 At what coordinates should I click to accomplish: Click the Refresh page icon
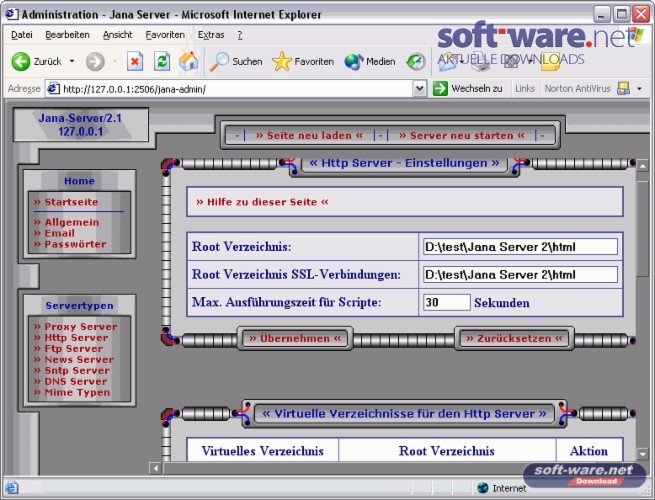[x=162, y=62]
